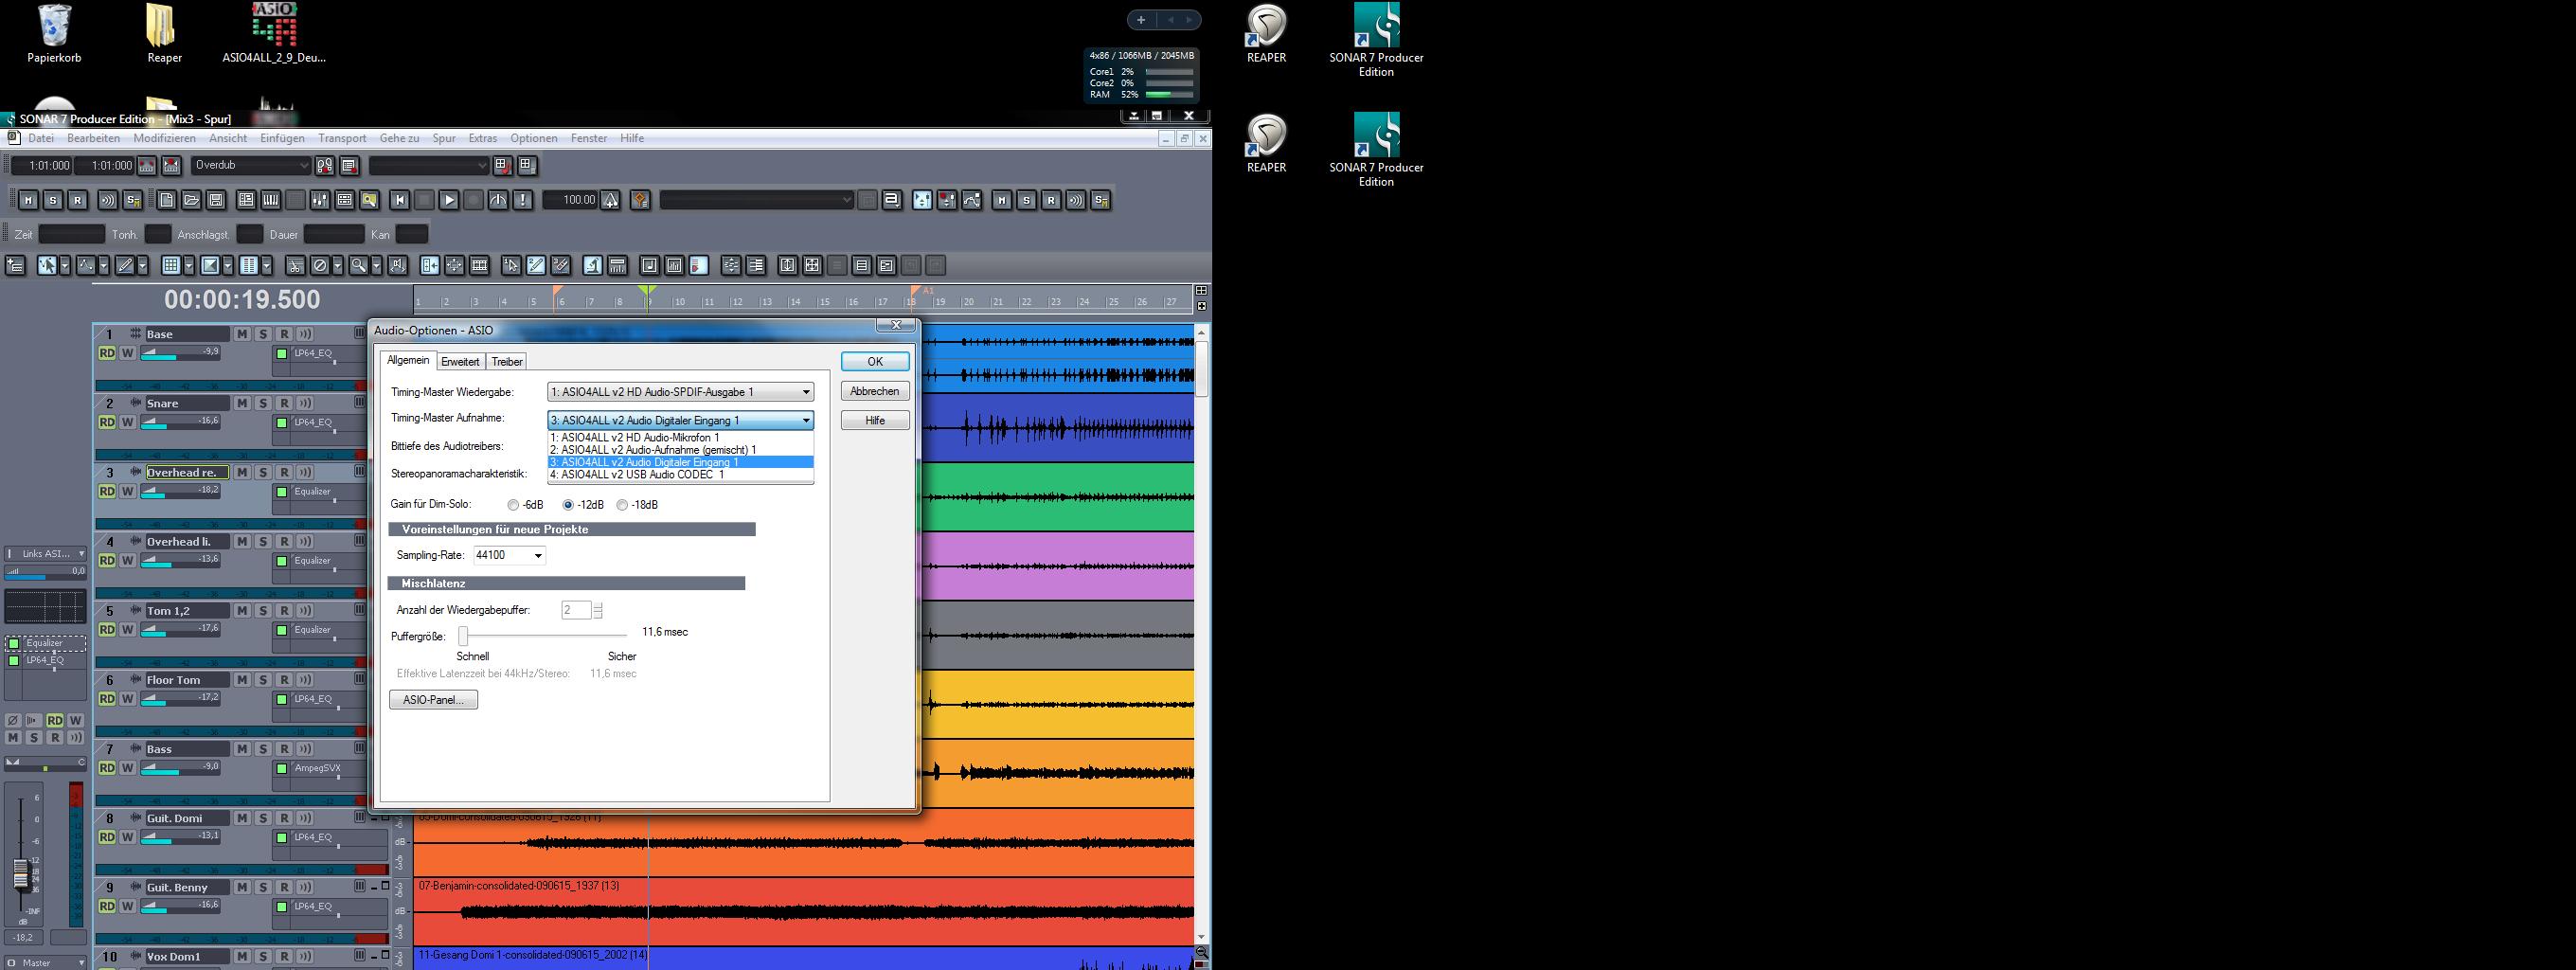This screenshot has width=2576, height=970.
Task: Rewind to start in the transport toolbar
Action: 400,200
